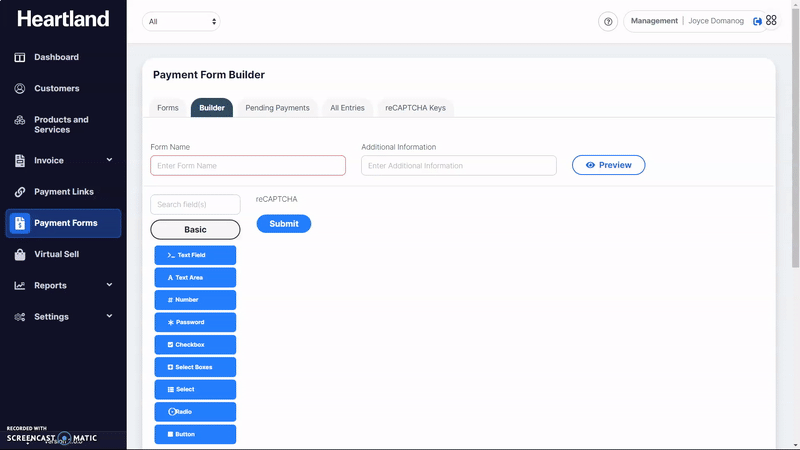The width and height of the screenshot is (800, 450).
Task: Open the help question mark icon
Action: [608, 21]
